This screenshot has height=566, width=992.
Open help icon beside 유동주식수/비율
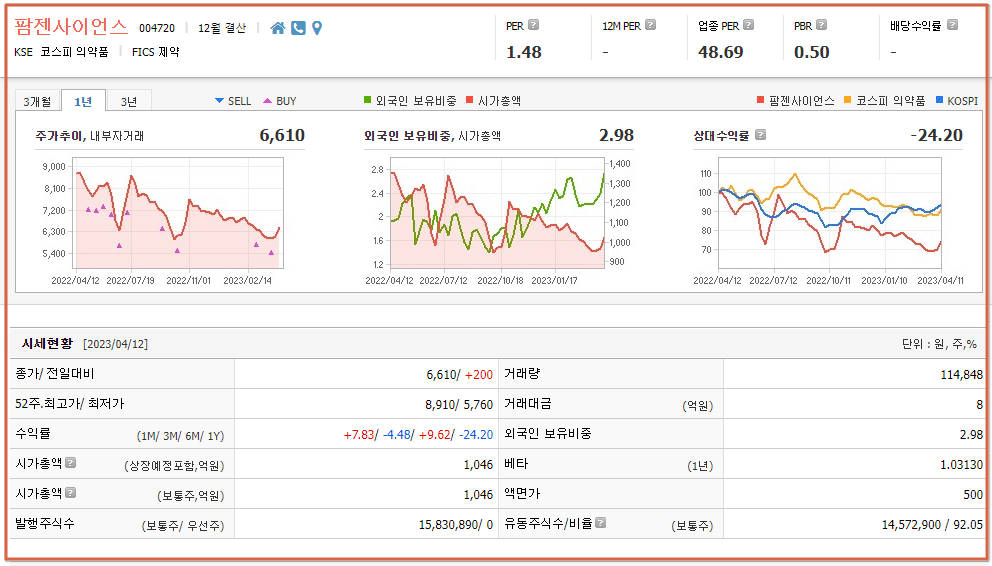pos(600,522)
